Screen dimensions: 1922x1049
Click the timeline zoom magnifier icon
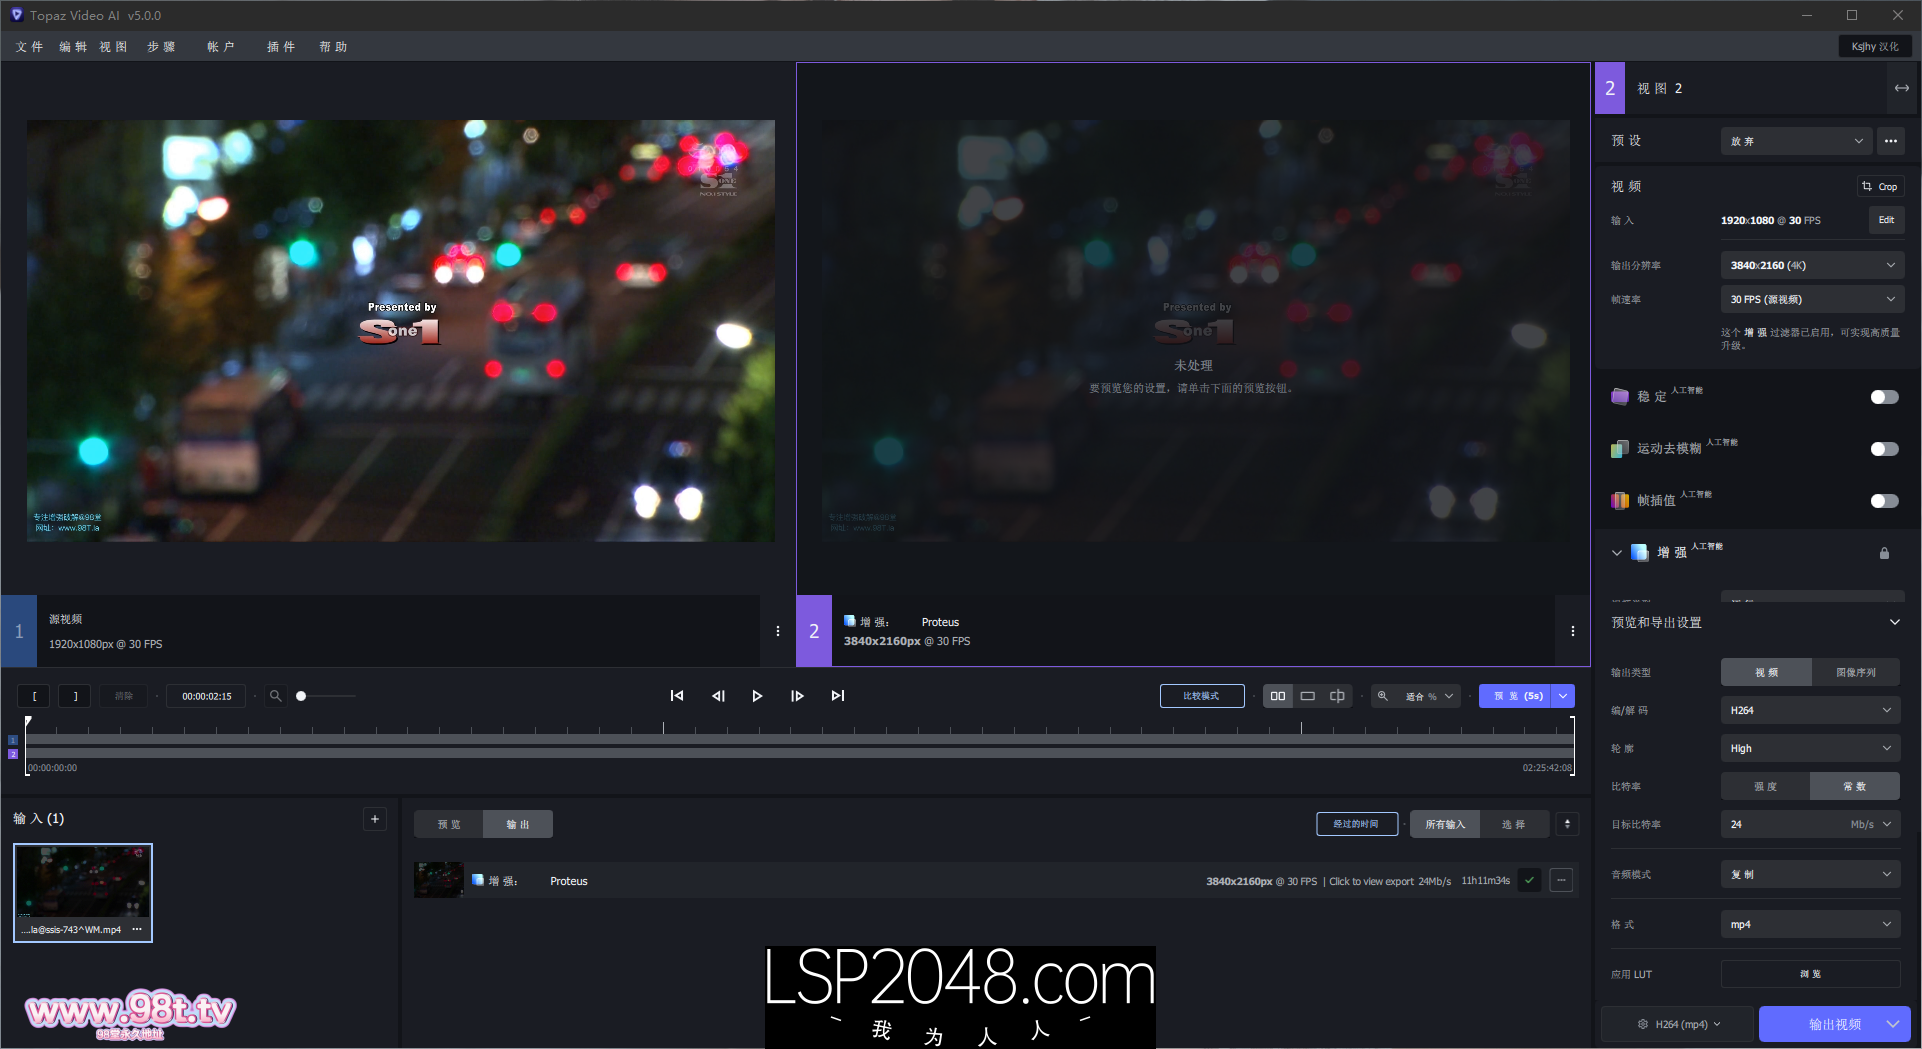click(x=275, y=696)
